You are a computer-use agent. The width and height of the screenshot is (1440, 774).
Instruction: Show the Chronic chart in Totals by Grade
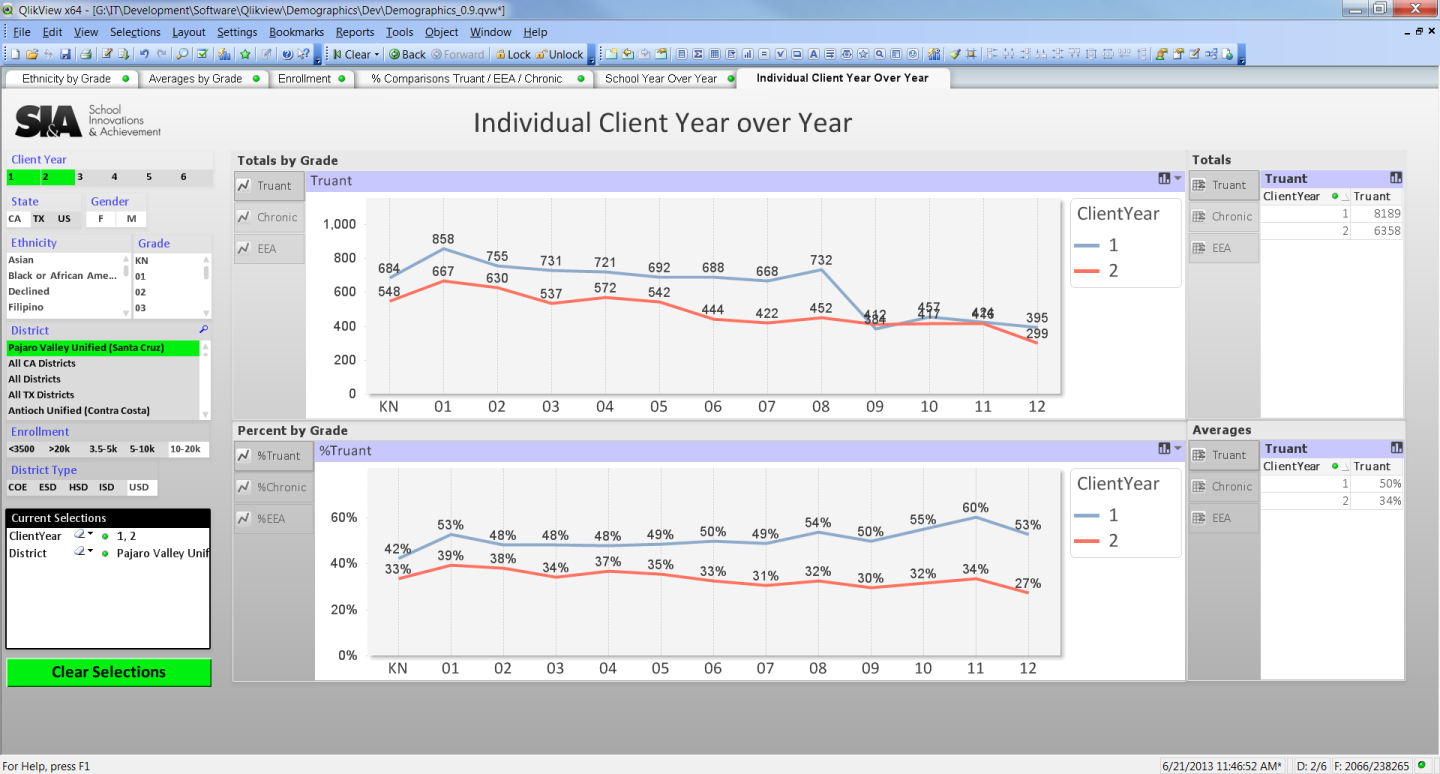[269, 217]
